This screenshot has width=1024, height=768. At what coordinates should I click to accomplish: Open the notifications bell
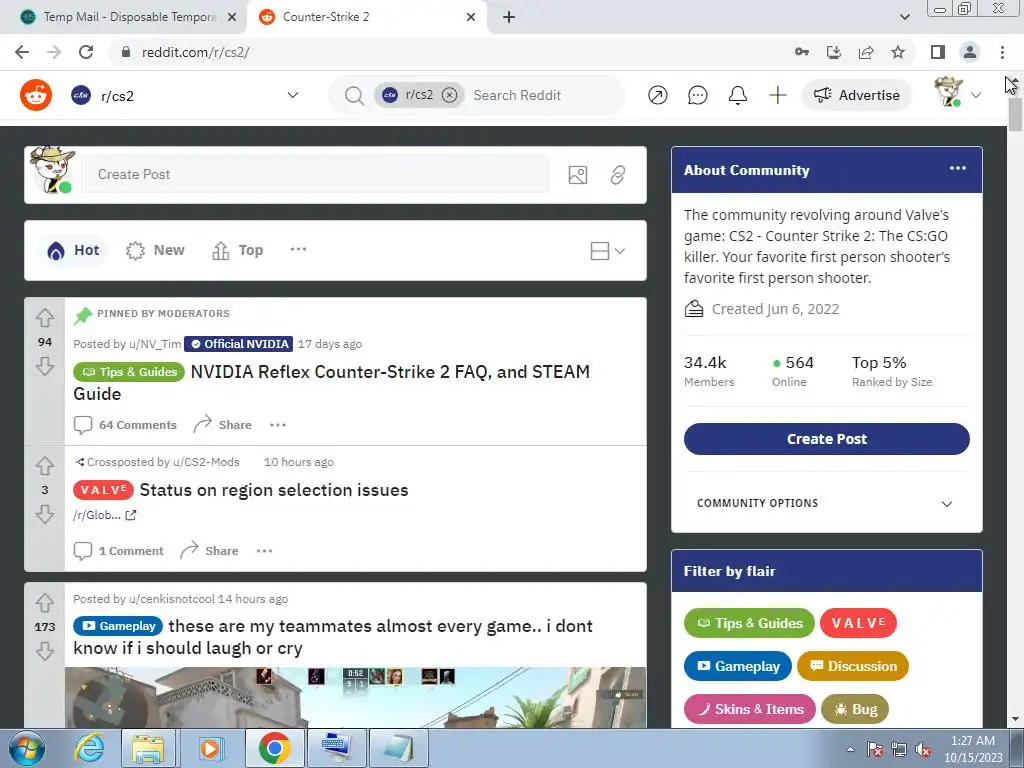click(737, 95)
